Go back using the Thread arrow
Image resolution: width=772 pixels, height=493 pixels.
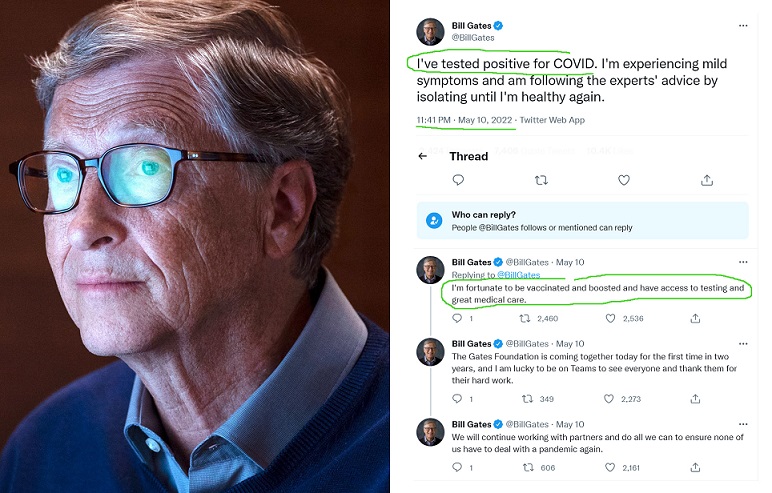coord(423,156)
